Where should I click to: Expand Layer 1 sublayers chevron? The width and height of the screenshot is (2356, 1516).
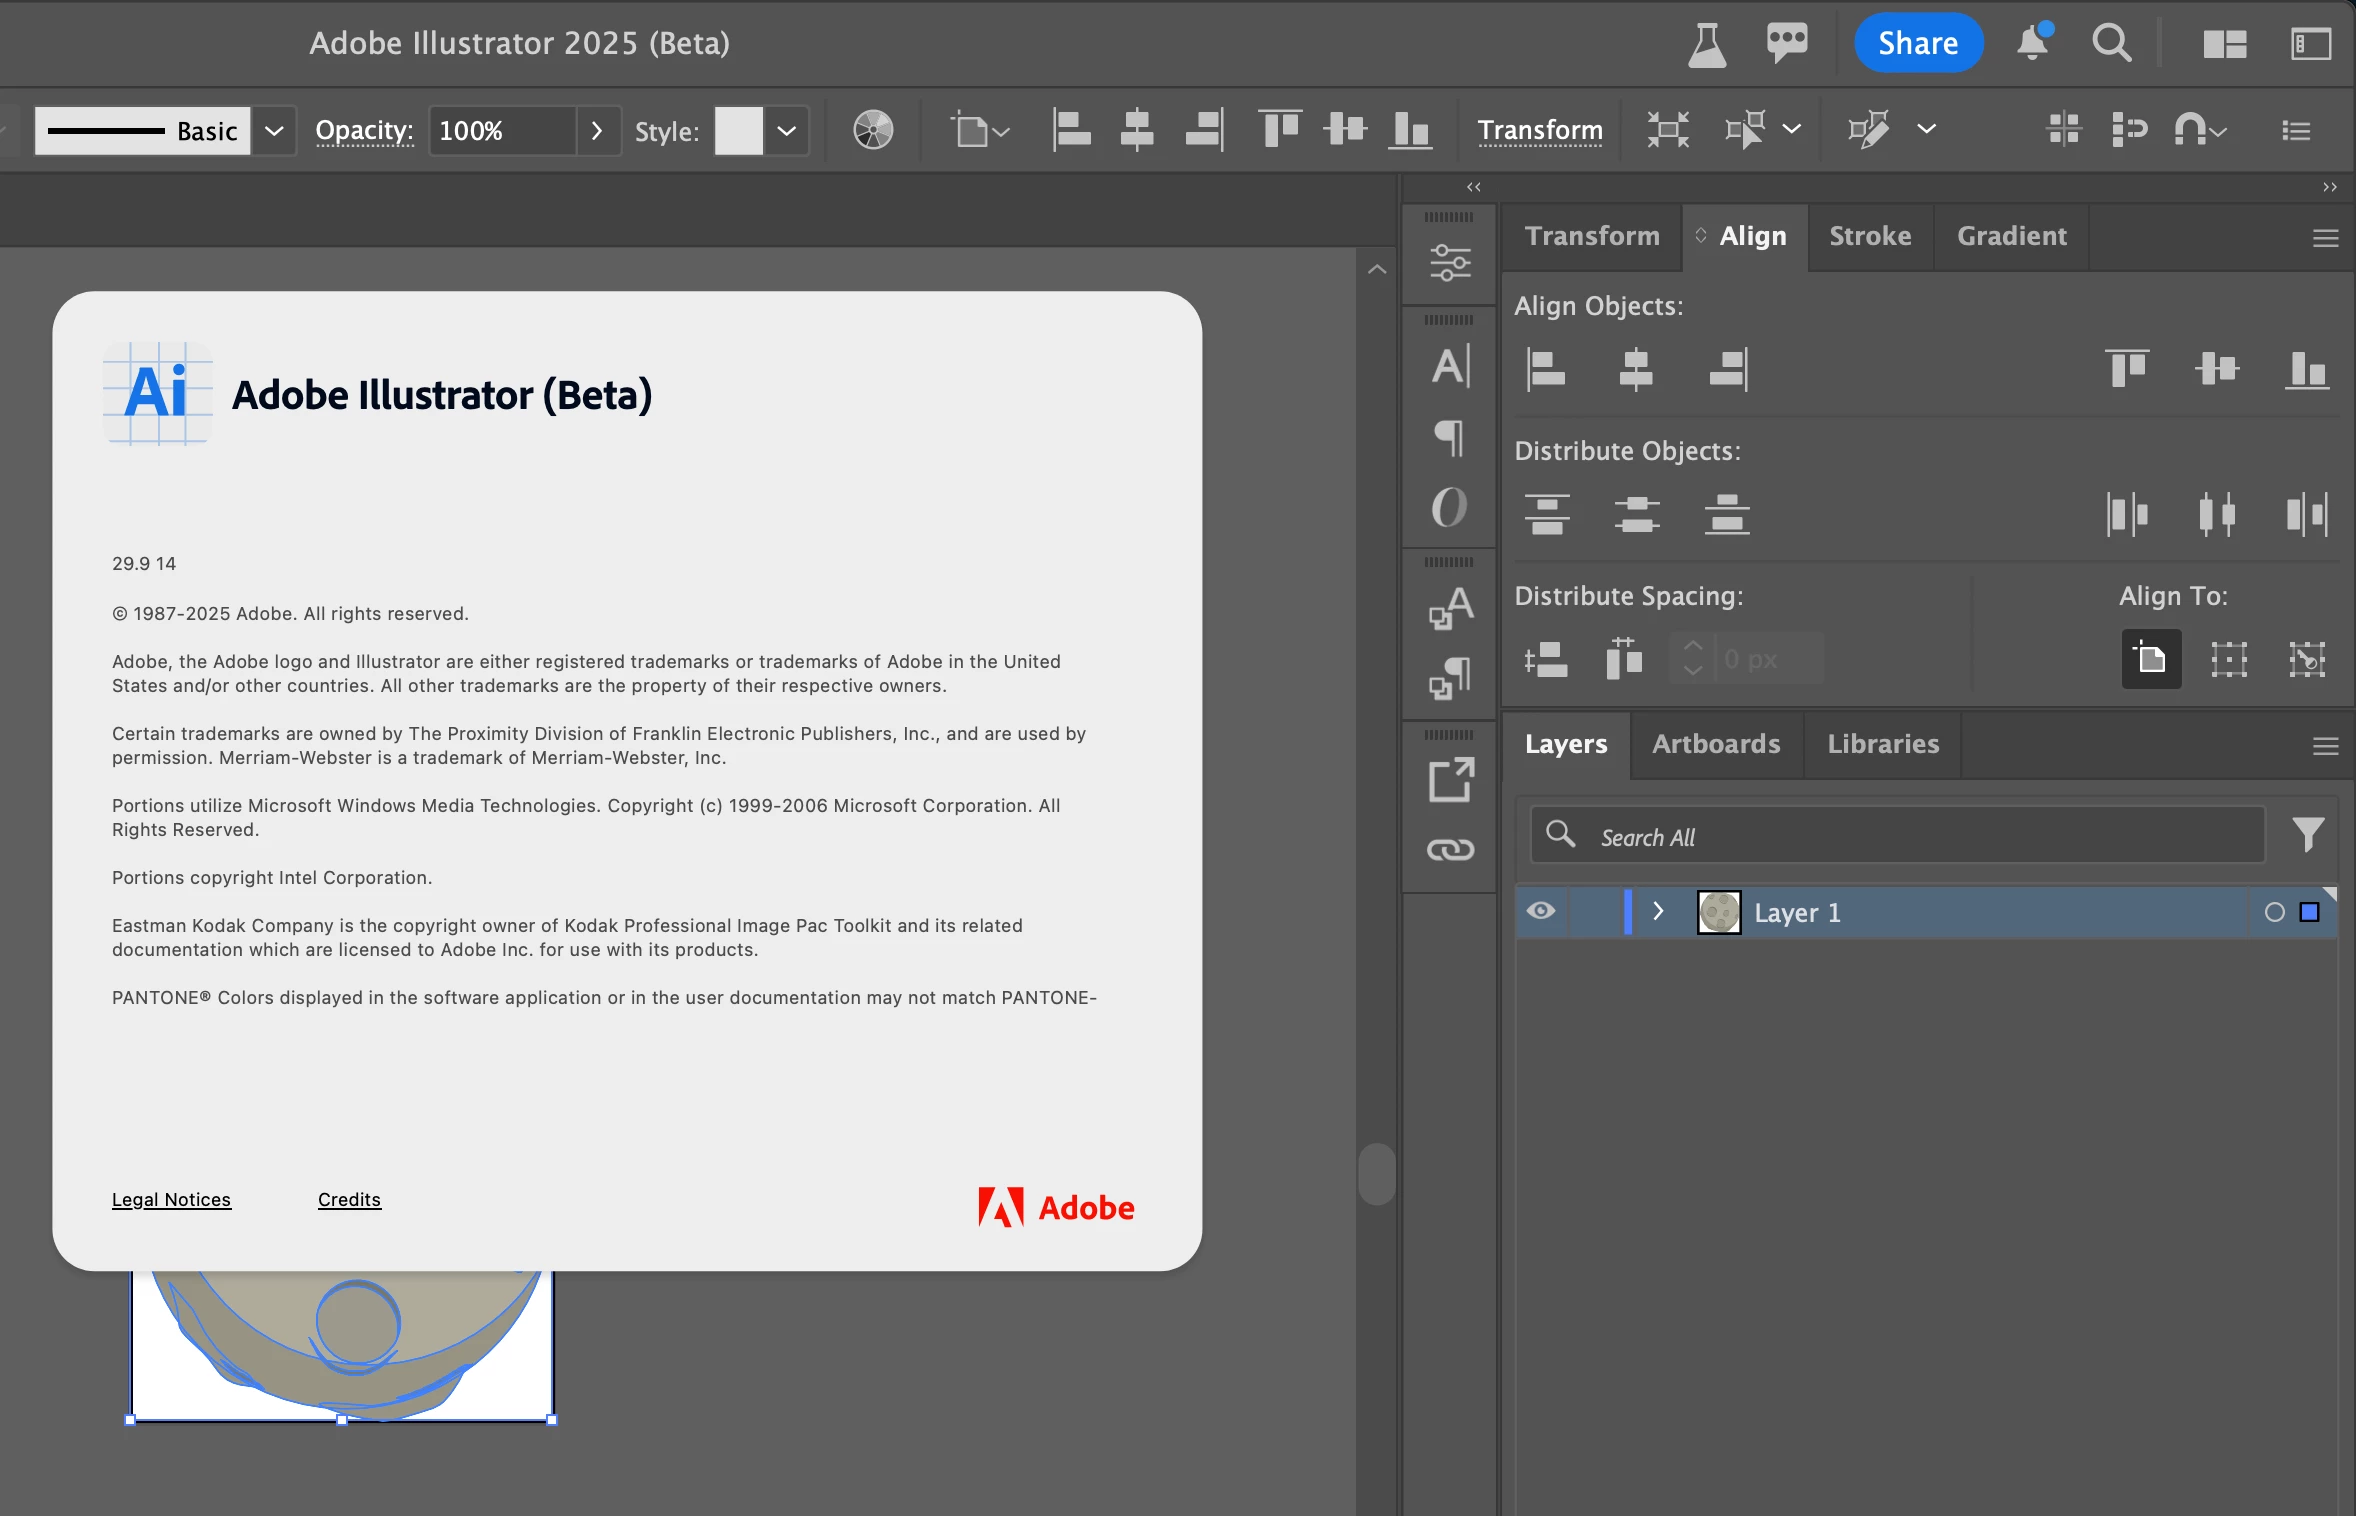pos(1658,911)
